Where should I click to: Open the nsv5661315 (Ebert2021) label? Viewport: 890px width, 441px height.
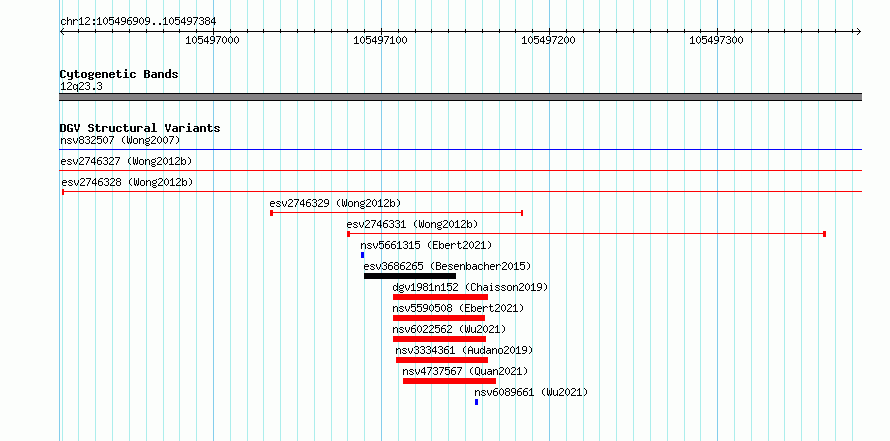426,245
